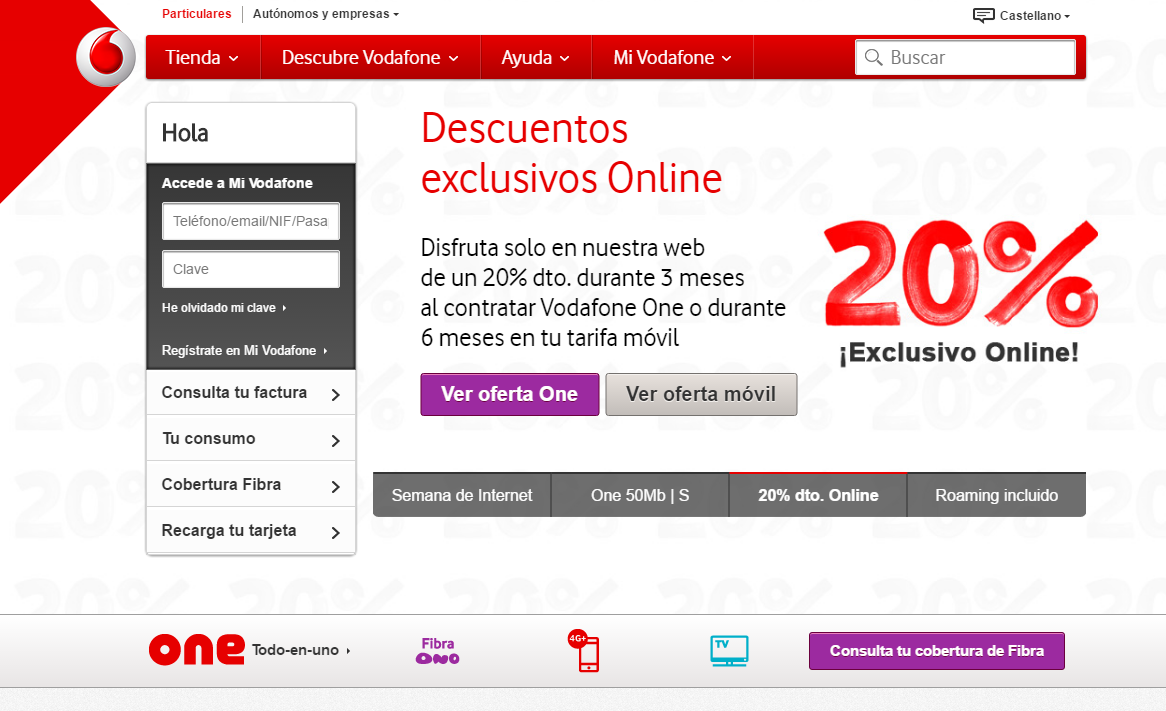Expand the Mi Vodafone menu
Viewport: 1166px width, 711px height.
click(x=672, y=57)
